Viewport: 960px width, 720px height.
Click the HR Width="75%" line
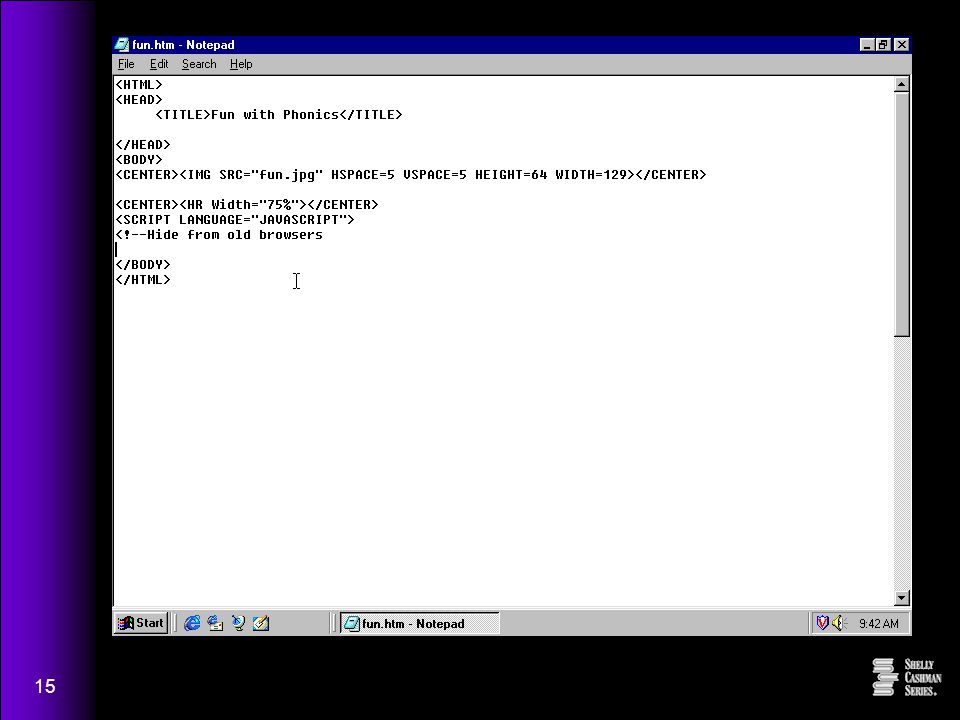[x=247, y=204]
